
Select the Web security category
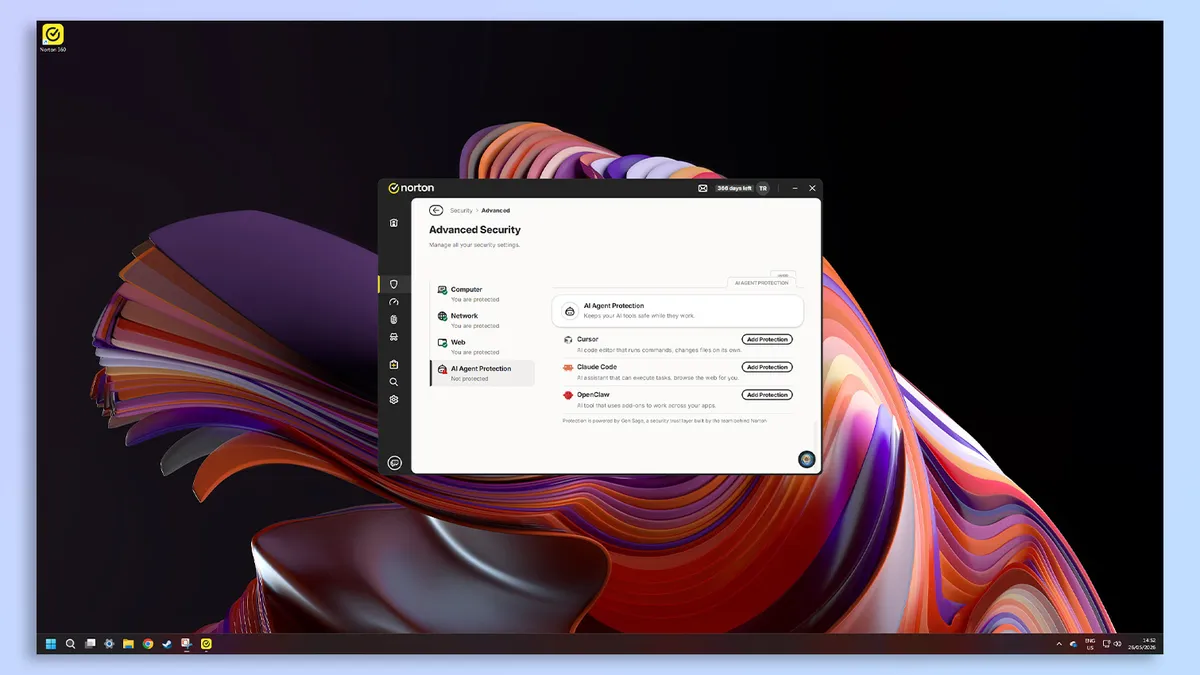pyautogui.click(x=482, y=347)
